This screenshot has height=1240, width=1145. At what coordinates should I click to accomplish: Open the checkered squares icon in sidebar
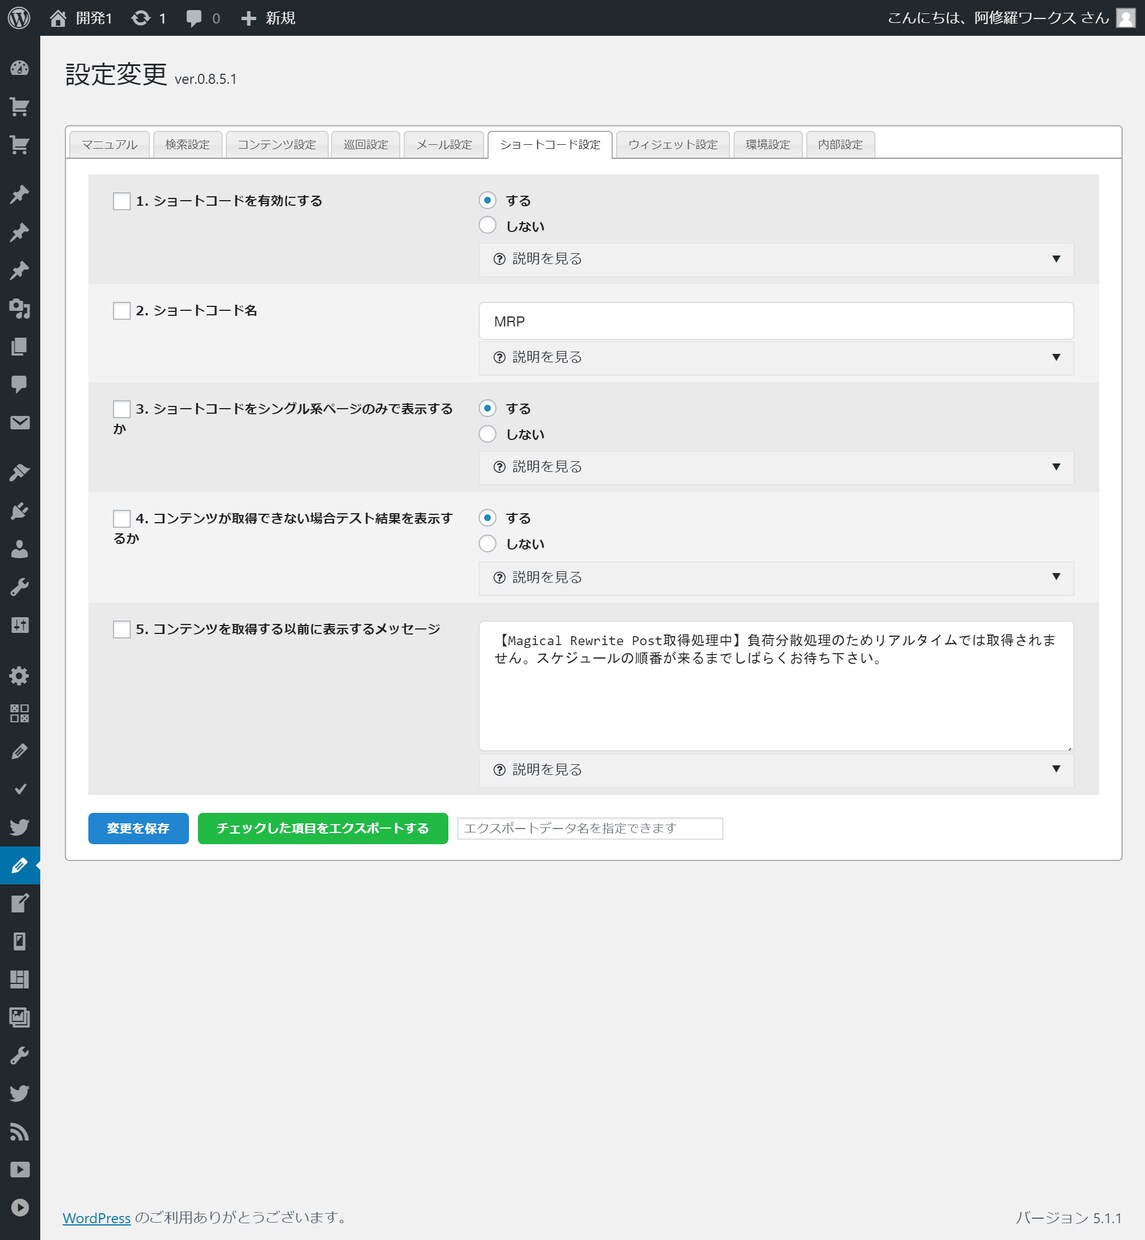coord(19,713)
